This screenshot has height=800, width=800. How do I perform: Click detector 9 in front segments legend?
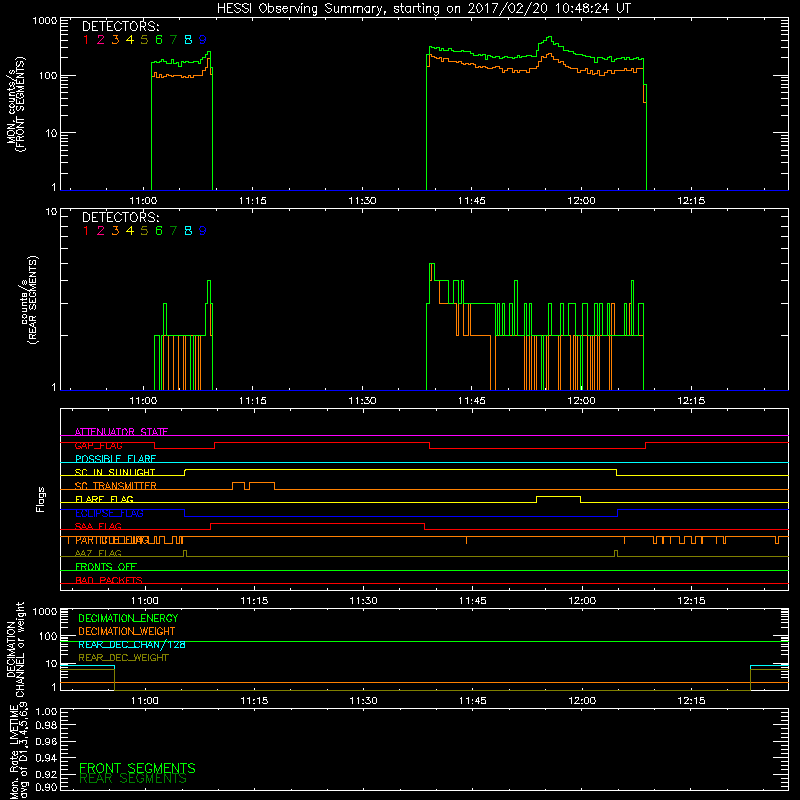pyautogui.click(x=203, y=40)
